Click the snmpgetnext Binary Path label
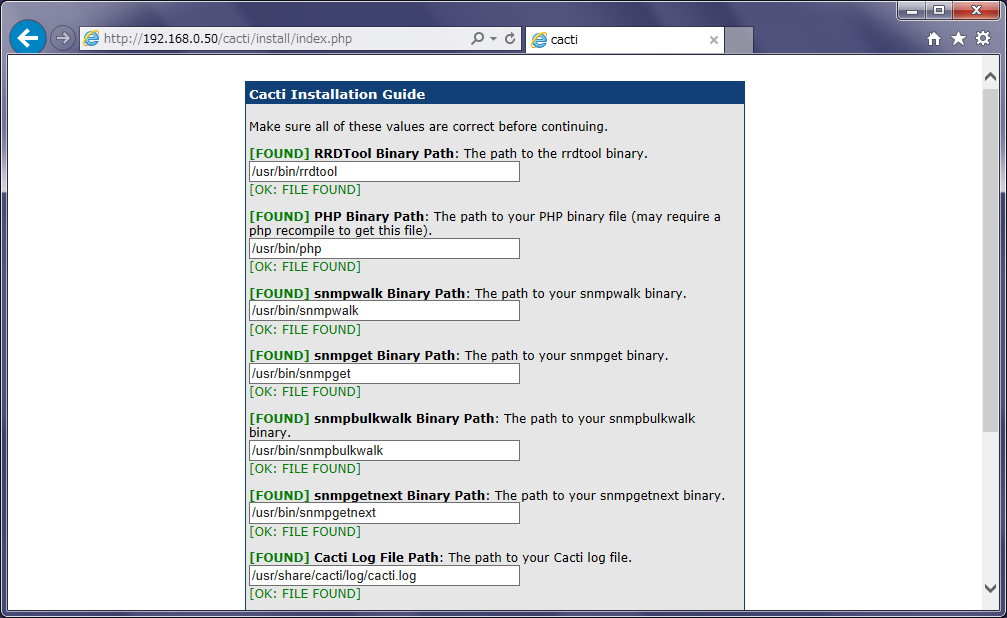 [x=399, y=495]
